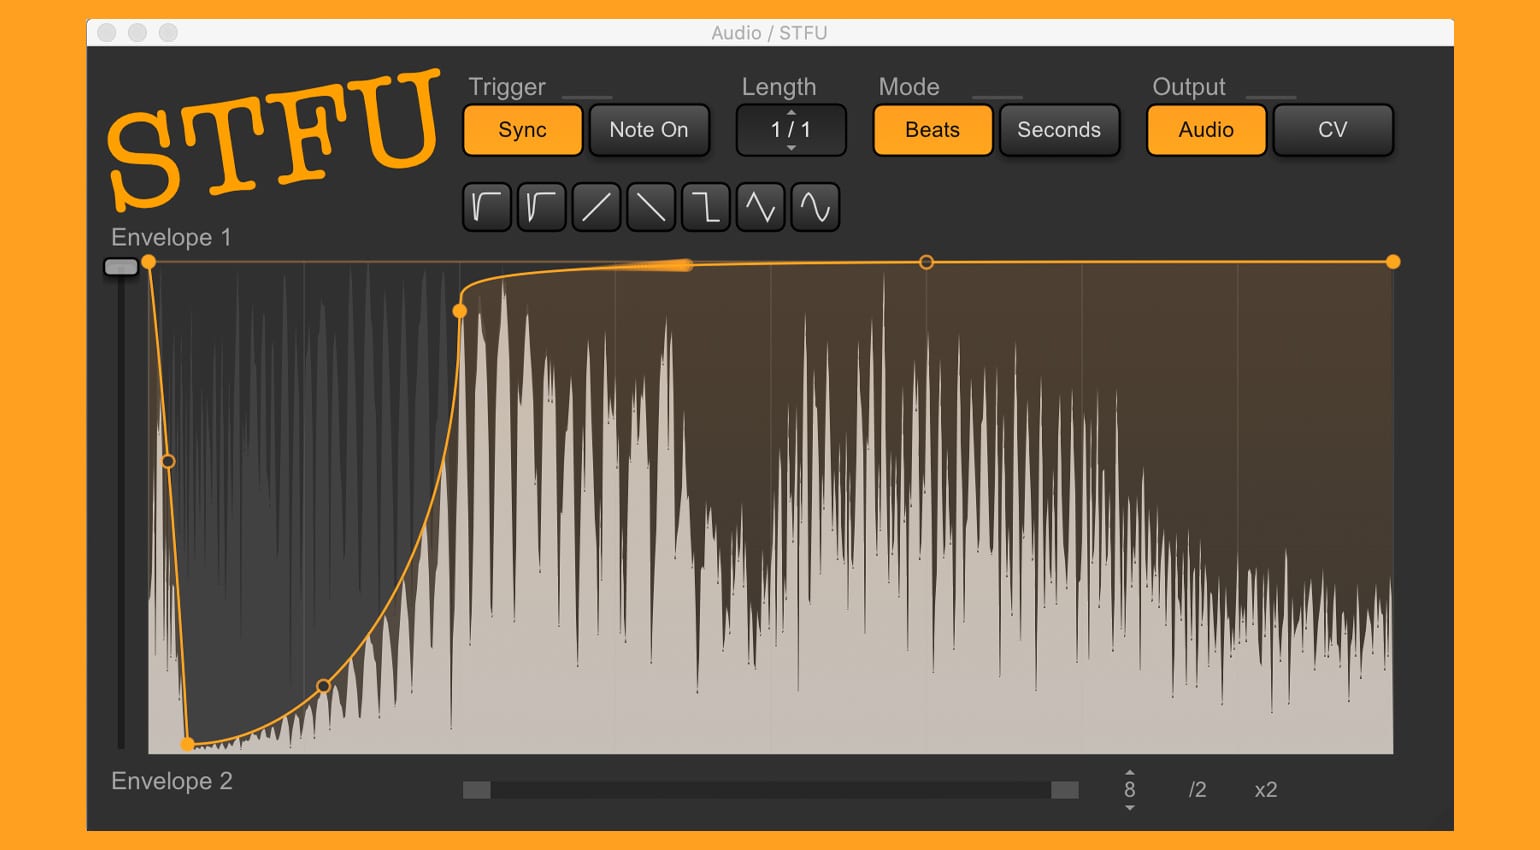Click the grid division value 8
This screenshot has height=850, width=1540.
1130,790
